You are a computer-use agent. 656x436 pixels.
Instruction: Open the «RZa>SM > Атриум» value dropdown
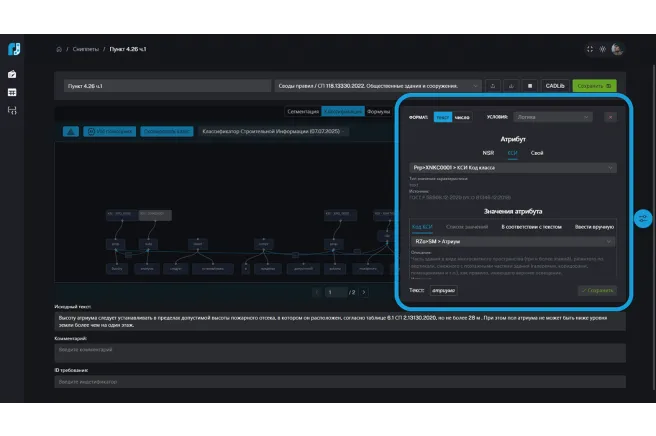pos(513,241)
